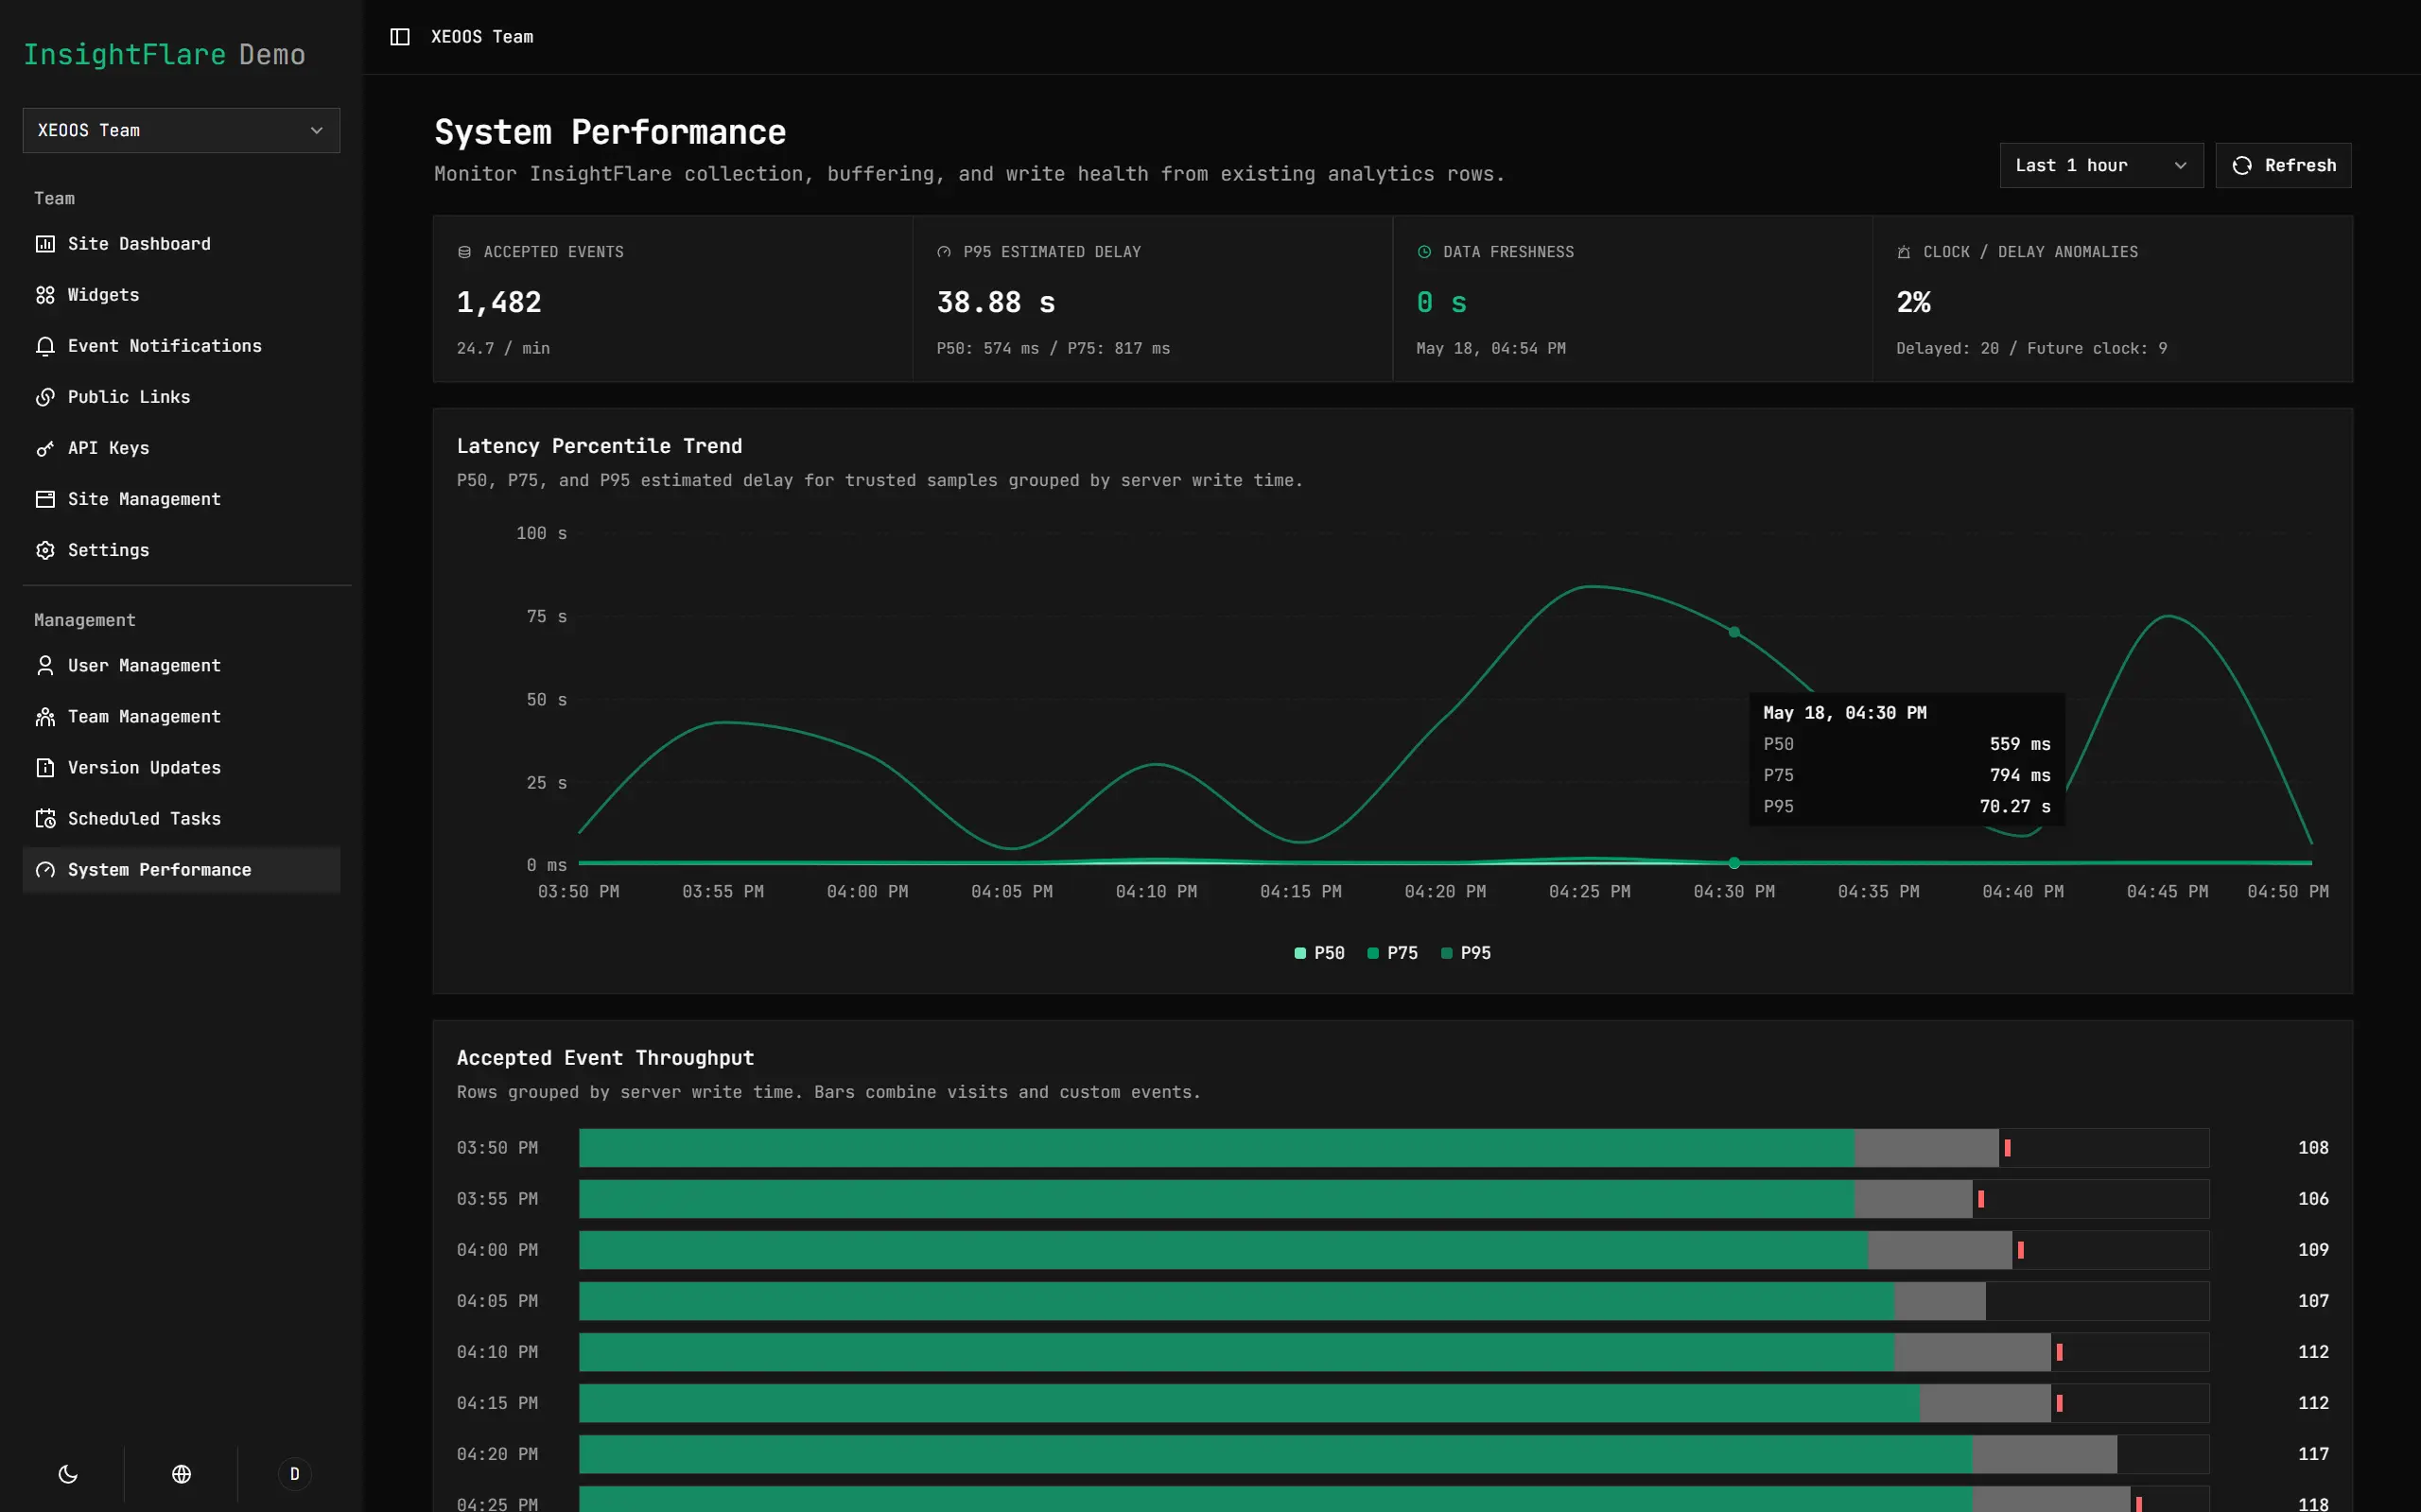Viewport: 2421px width, 1512px height.
Task: Click the Latency Percentile Trend heading
Action: click(x=599, y=446)
